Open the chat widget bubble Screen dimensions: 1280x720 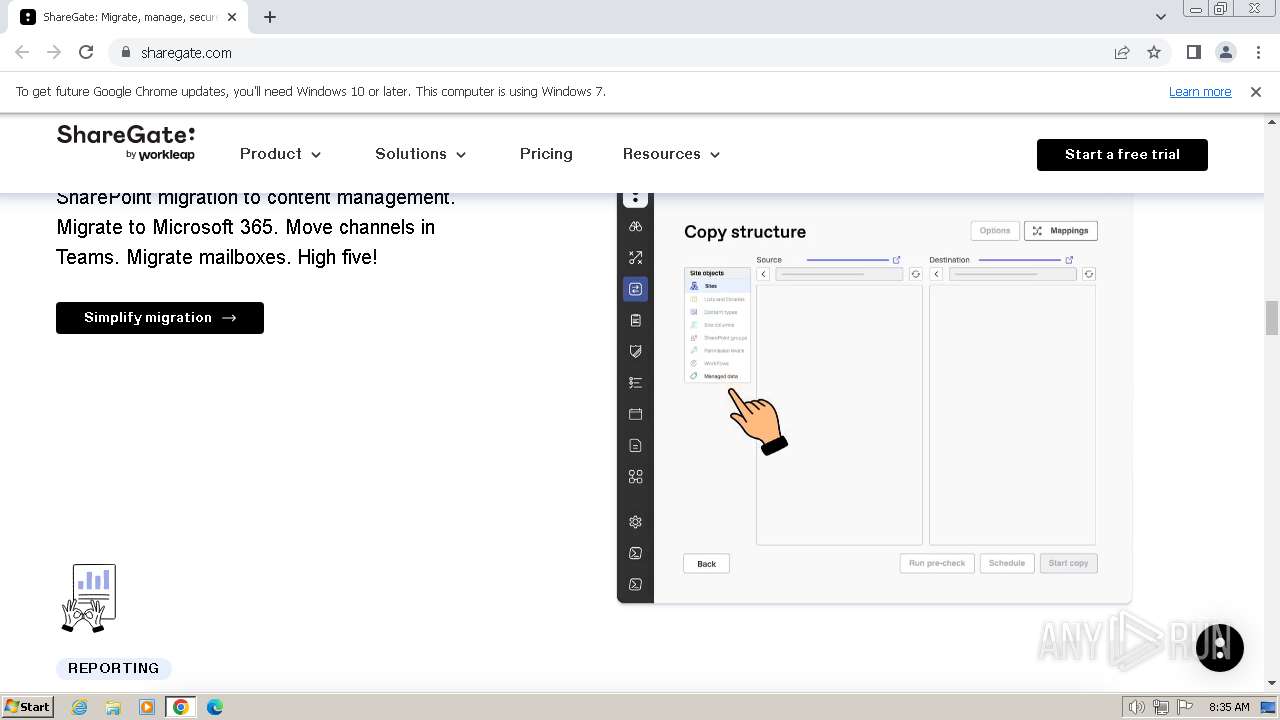point(1220,647)
